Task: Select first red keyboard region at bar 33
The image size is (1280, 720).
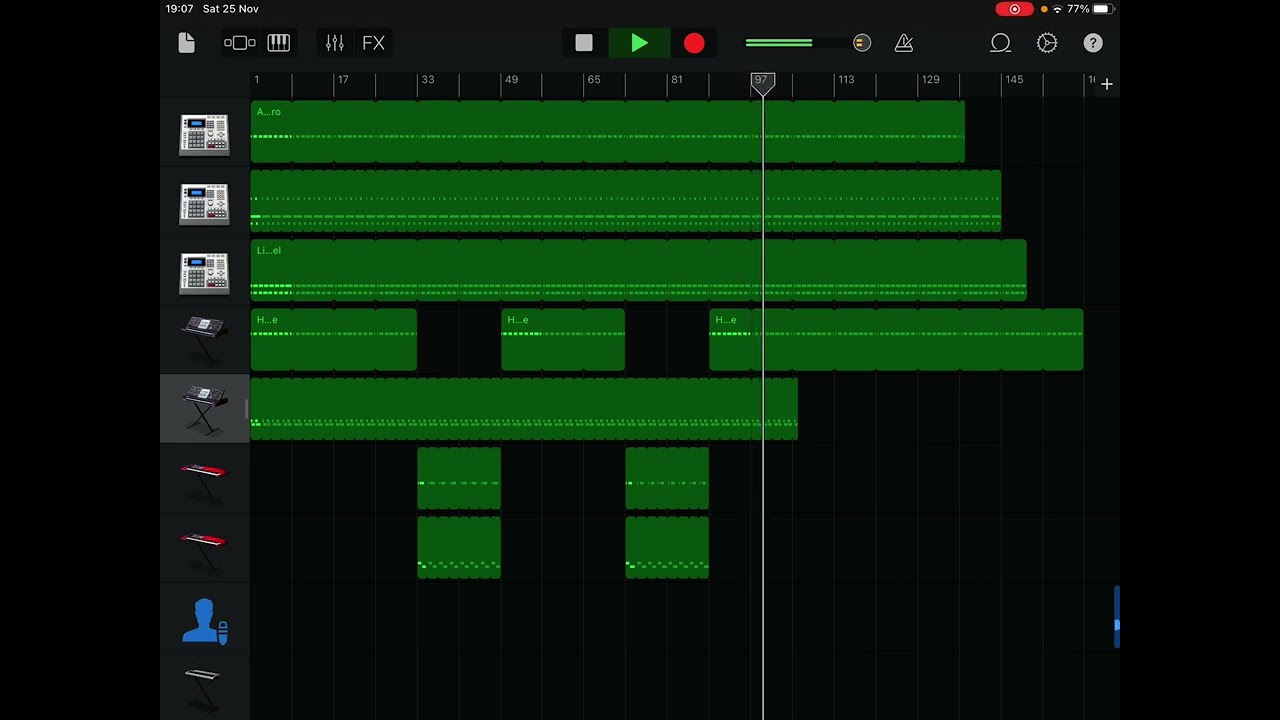Action: pos(459,478)
